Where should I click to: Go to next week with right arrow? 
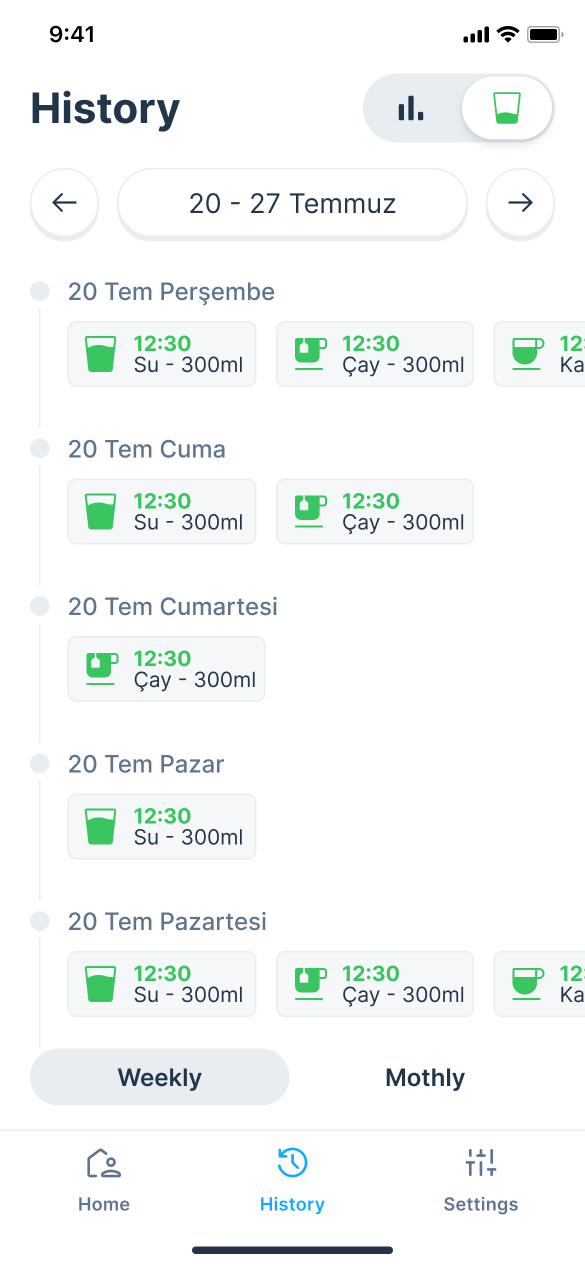pos(520,203)
